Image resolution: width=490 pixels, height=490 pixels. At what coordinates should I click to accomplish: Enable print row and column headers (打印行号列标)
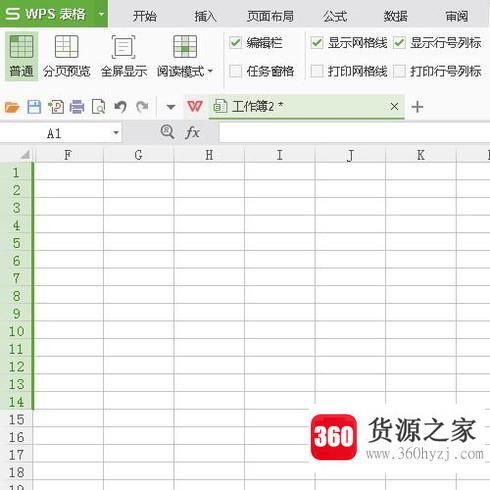[x=399, y=71]
